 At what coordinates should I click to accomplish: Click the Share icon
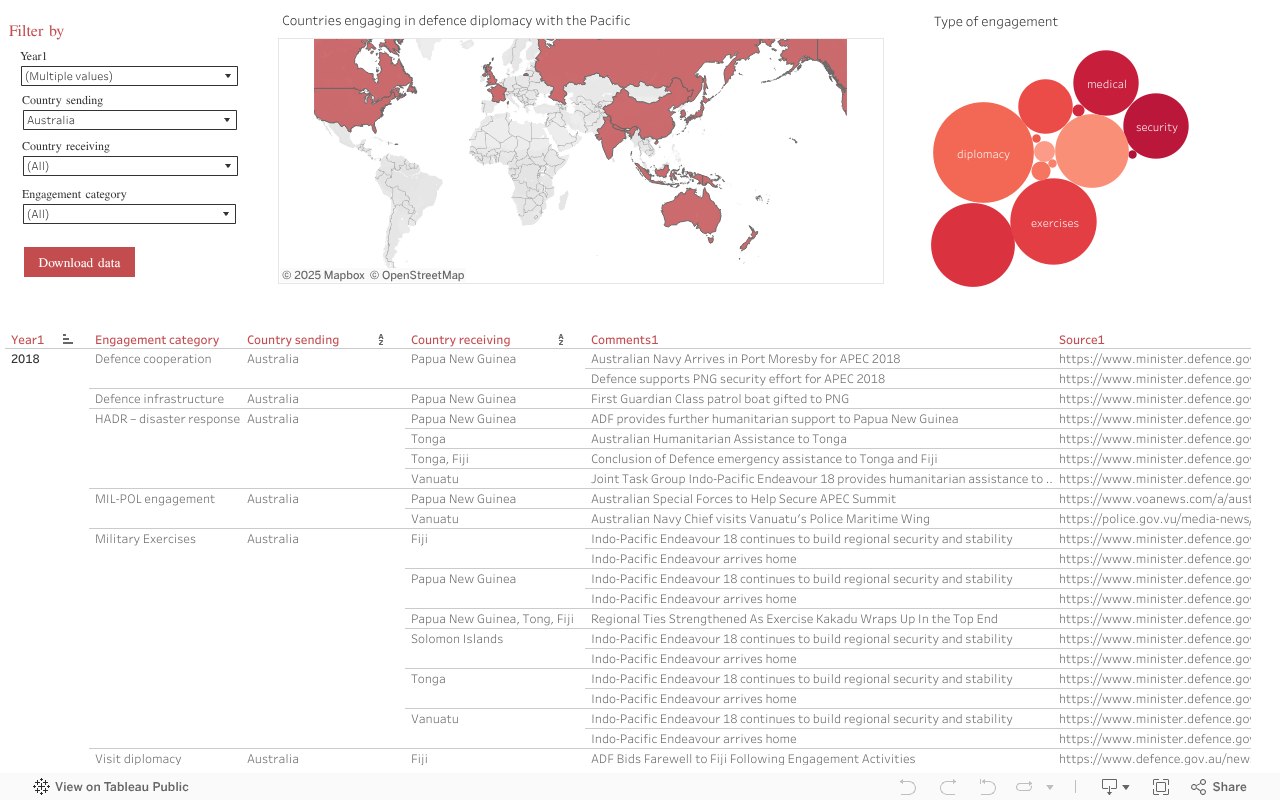pos(1199,787)
